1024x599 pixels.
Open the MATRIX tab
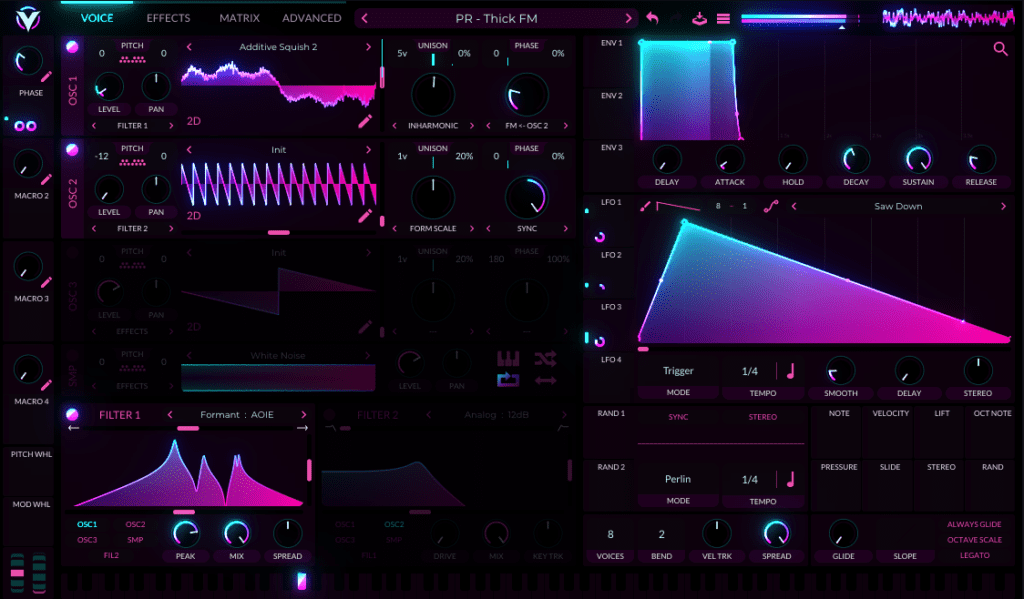point(239,18)
